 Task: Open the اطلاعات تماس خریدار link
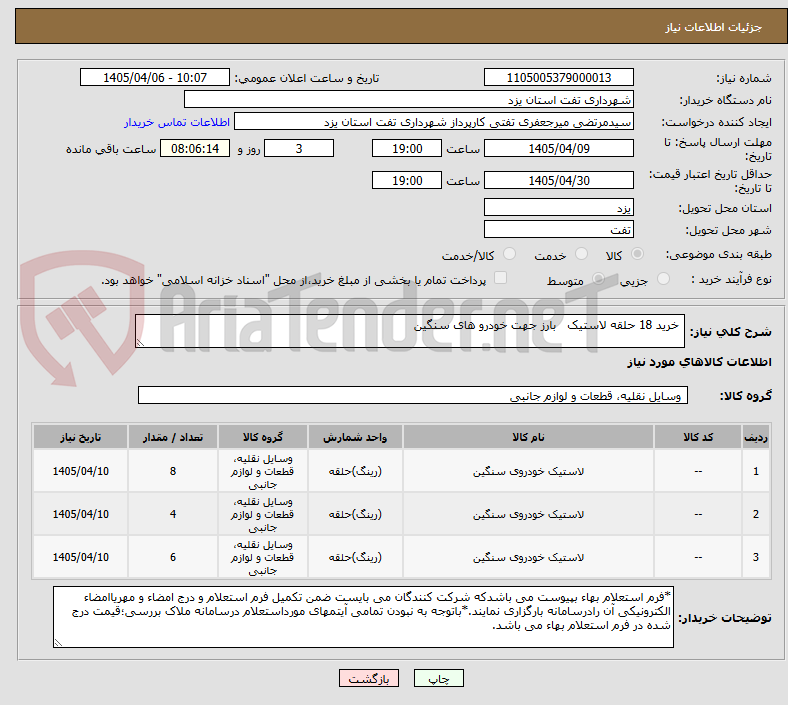pyautogui.click(x=177, y=122)
